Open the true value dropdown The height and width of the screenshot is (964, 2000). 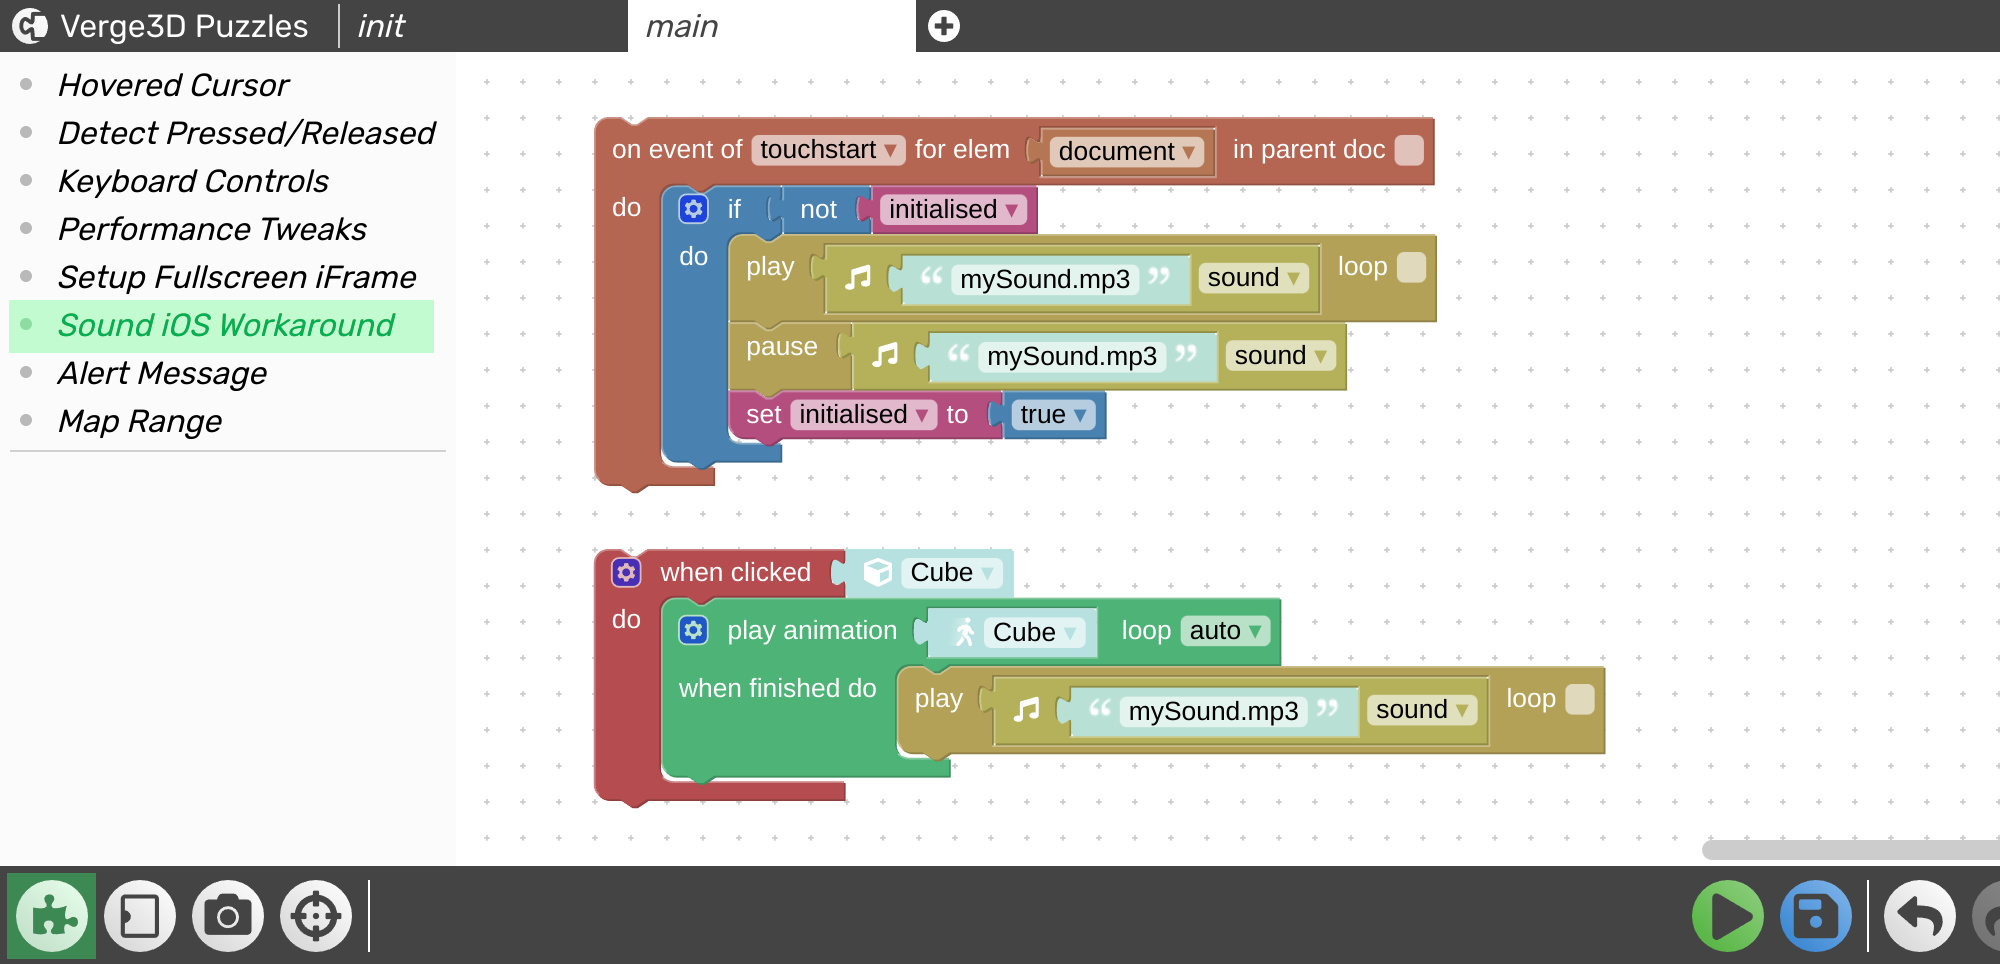pos(1052,415)
